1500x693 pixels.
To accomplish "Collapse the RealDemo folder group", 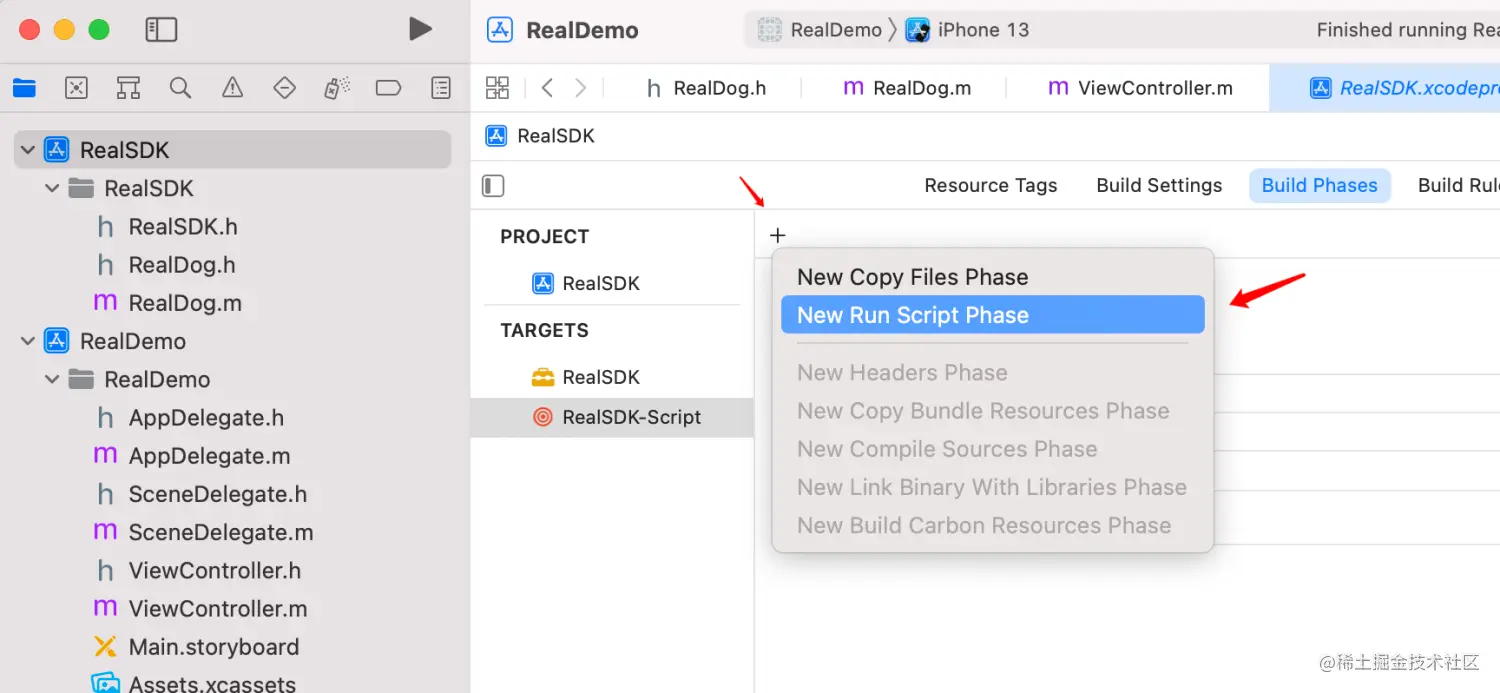I will [52, 380].
